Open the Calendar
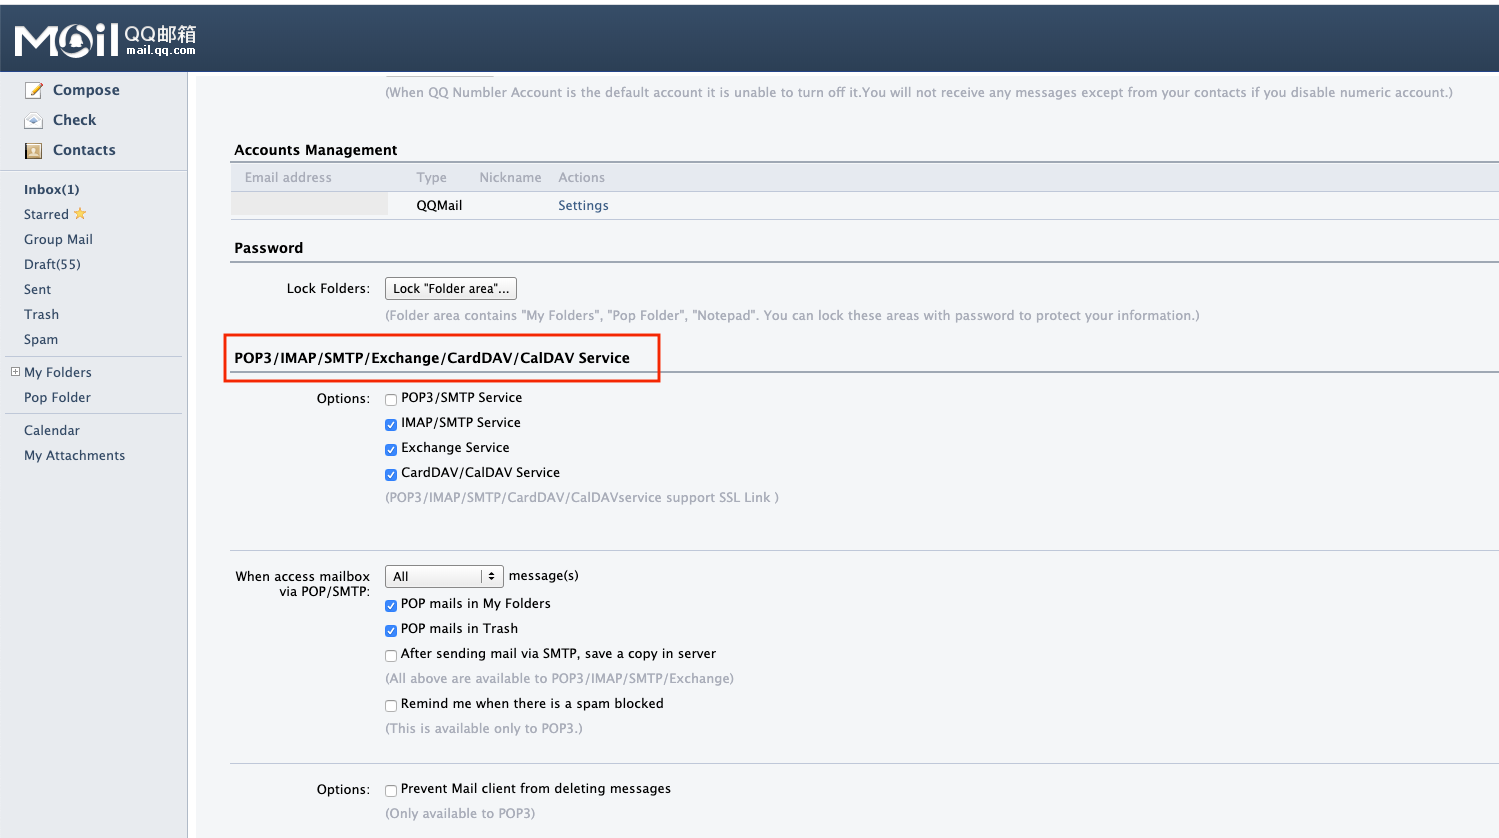This screenshot has width=1499, height=838. tap(52, 430)
